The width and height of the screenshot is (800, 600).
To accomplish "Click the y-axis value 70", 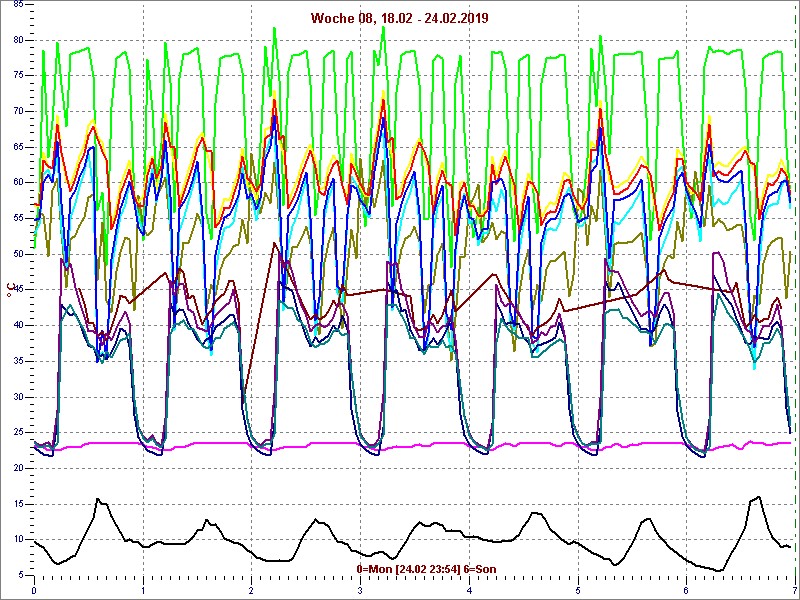I will pos(17,111).
